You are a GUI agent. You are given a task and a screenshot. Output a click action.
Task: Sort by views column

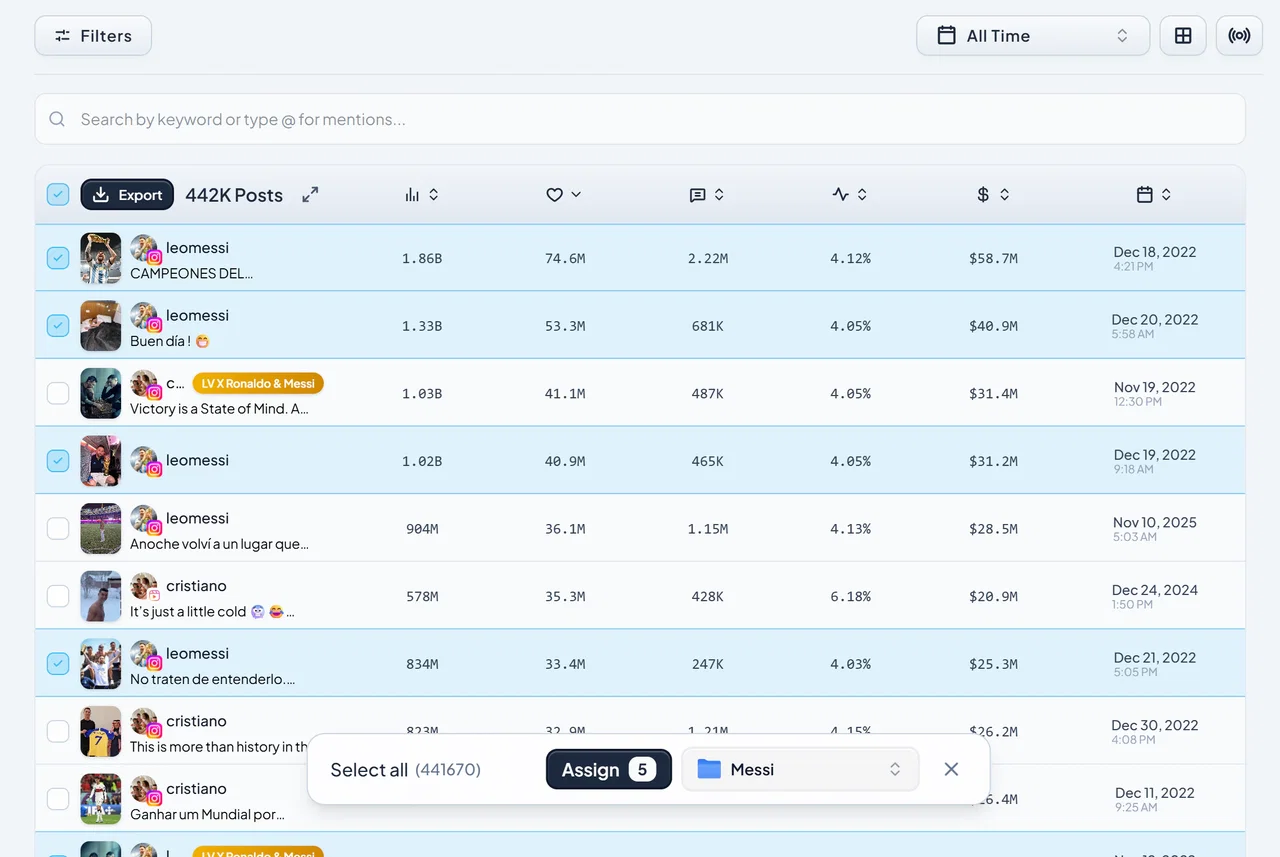(x=422, y=195)
